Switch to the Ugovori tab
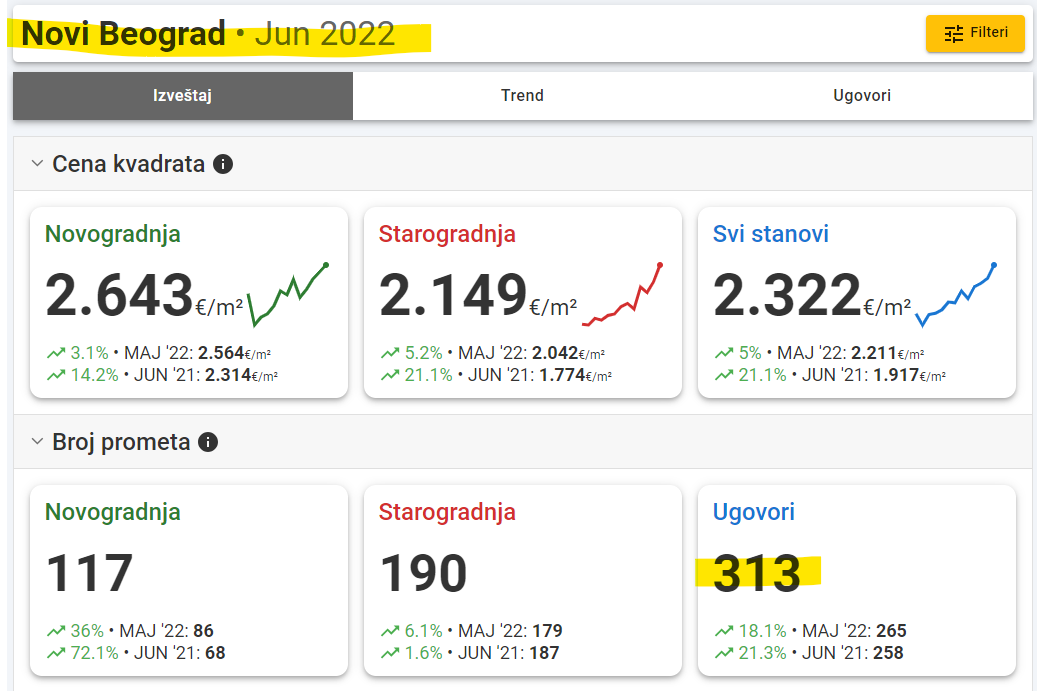 861,96
